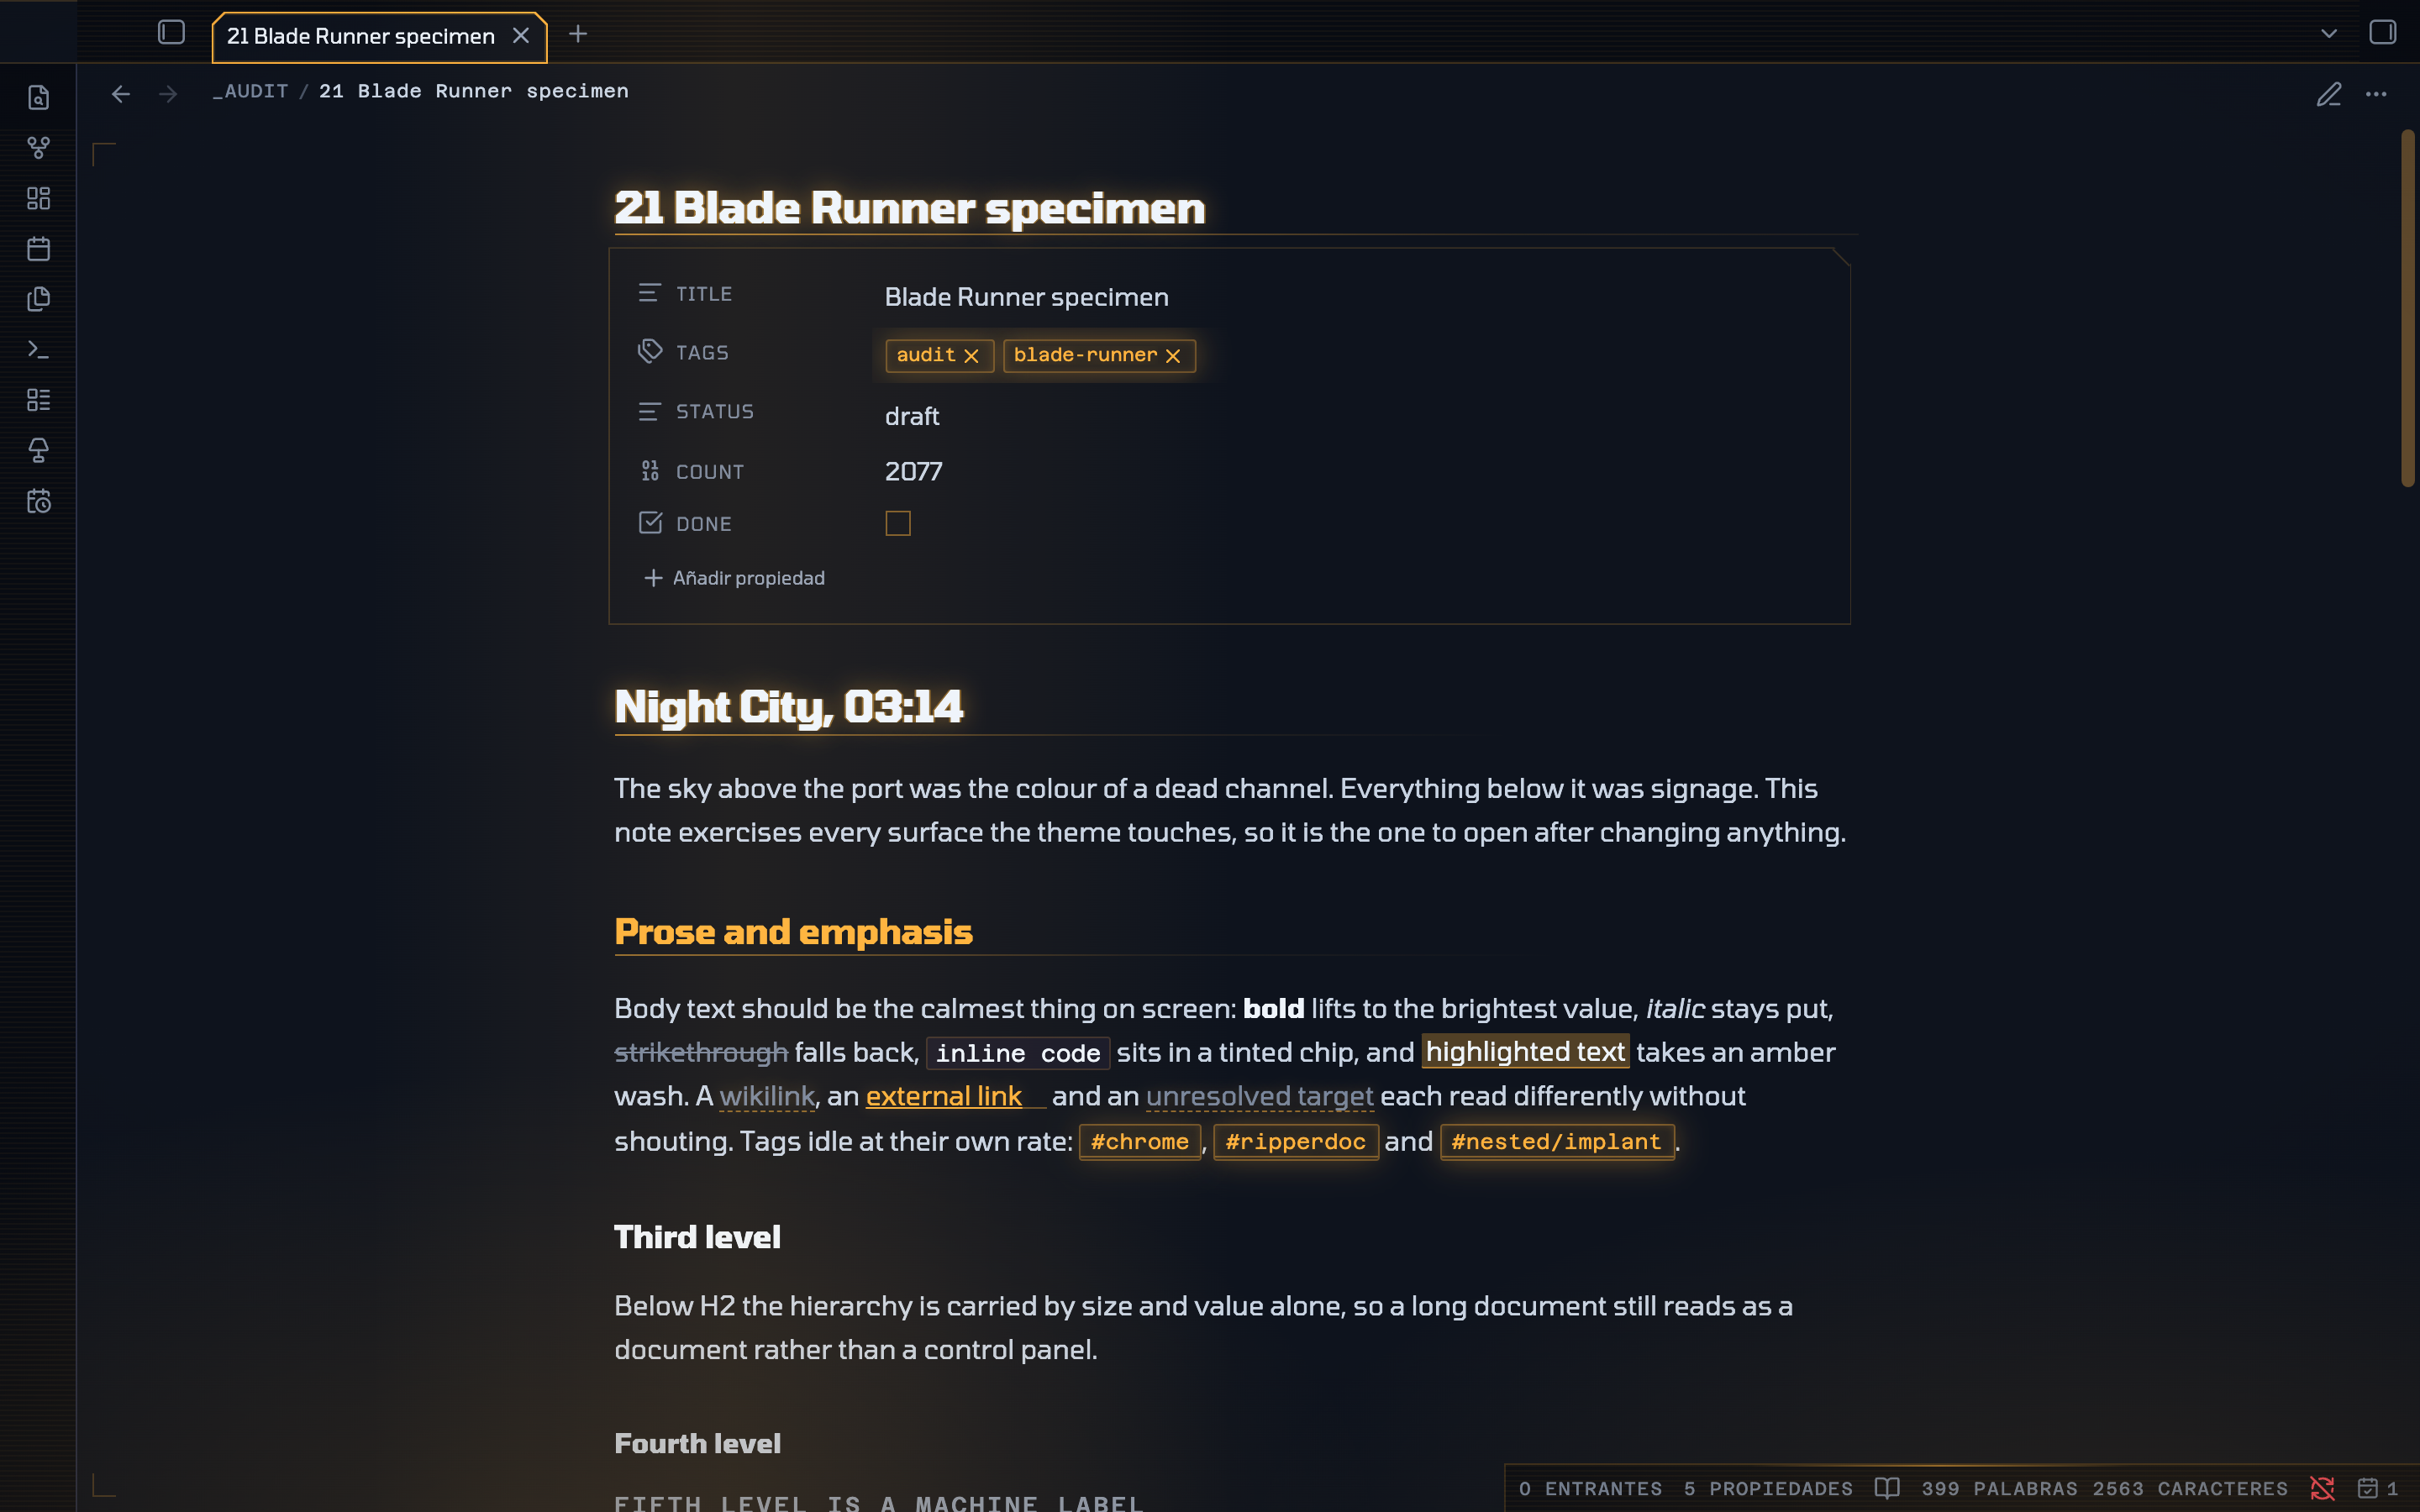2420x1512 pixels.
Task: Click Añadir propiedad to add a property
Action: coord(735,578)
